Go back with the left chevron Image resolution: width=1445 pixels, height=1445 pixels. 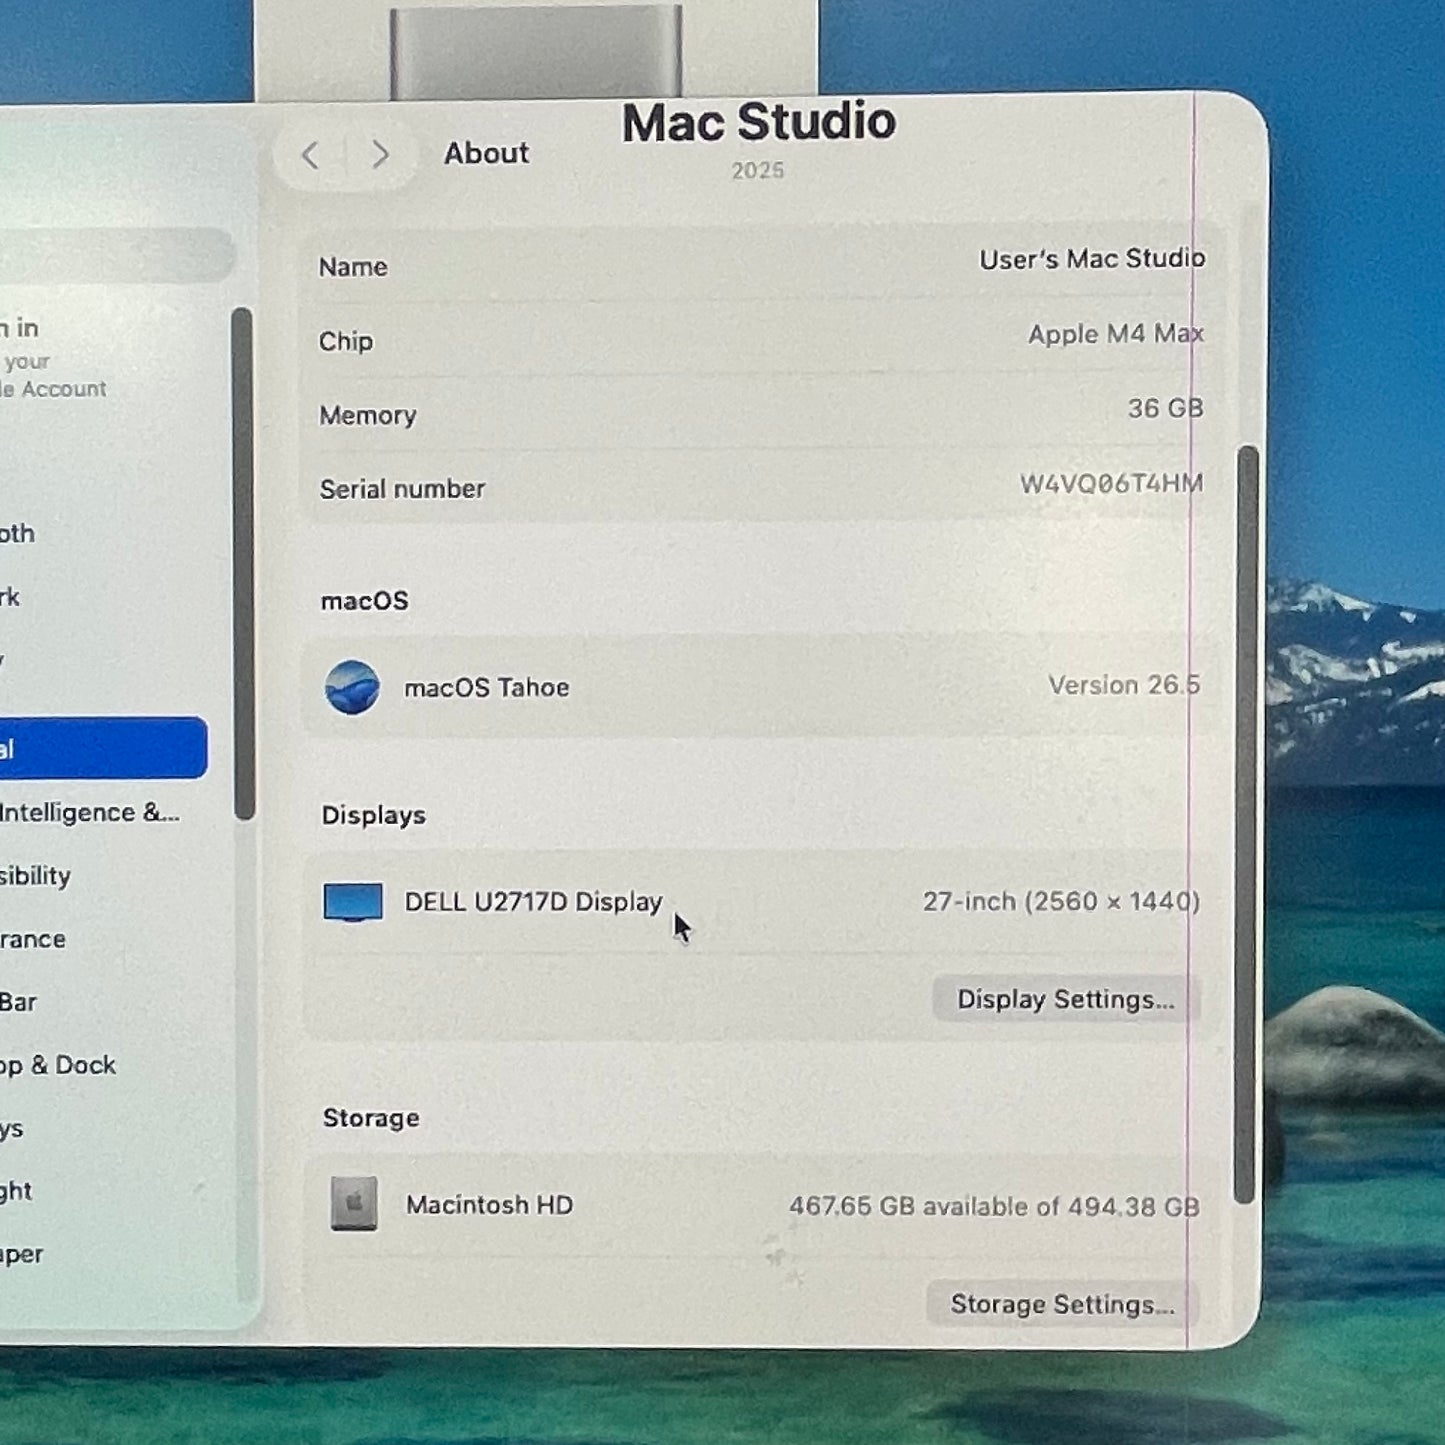(310, 155)
